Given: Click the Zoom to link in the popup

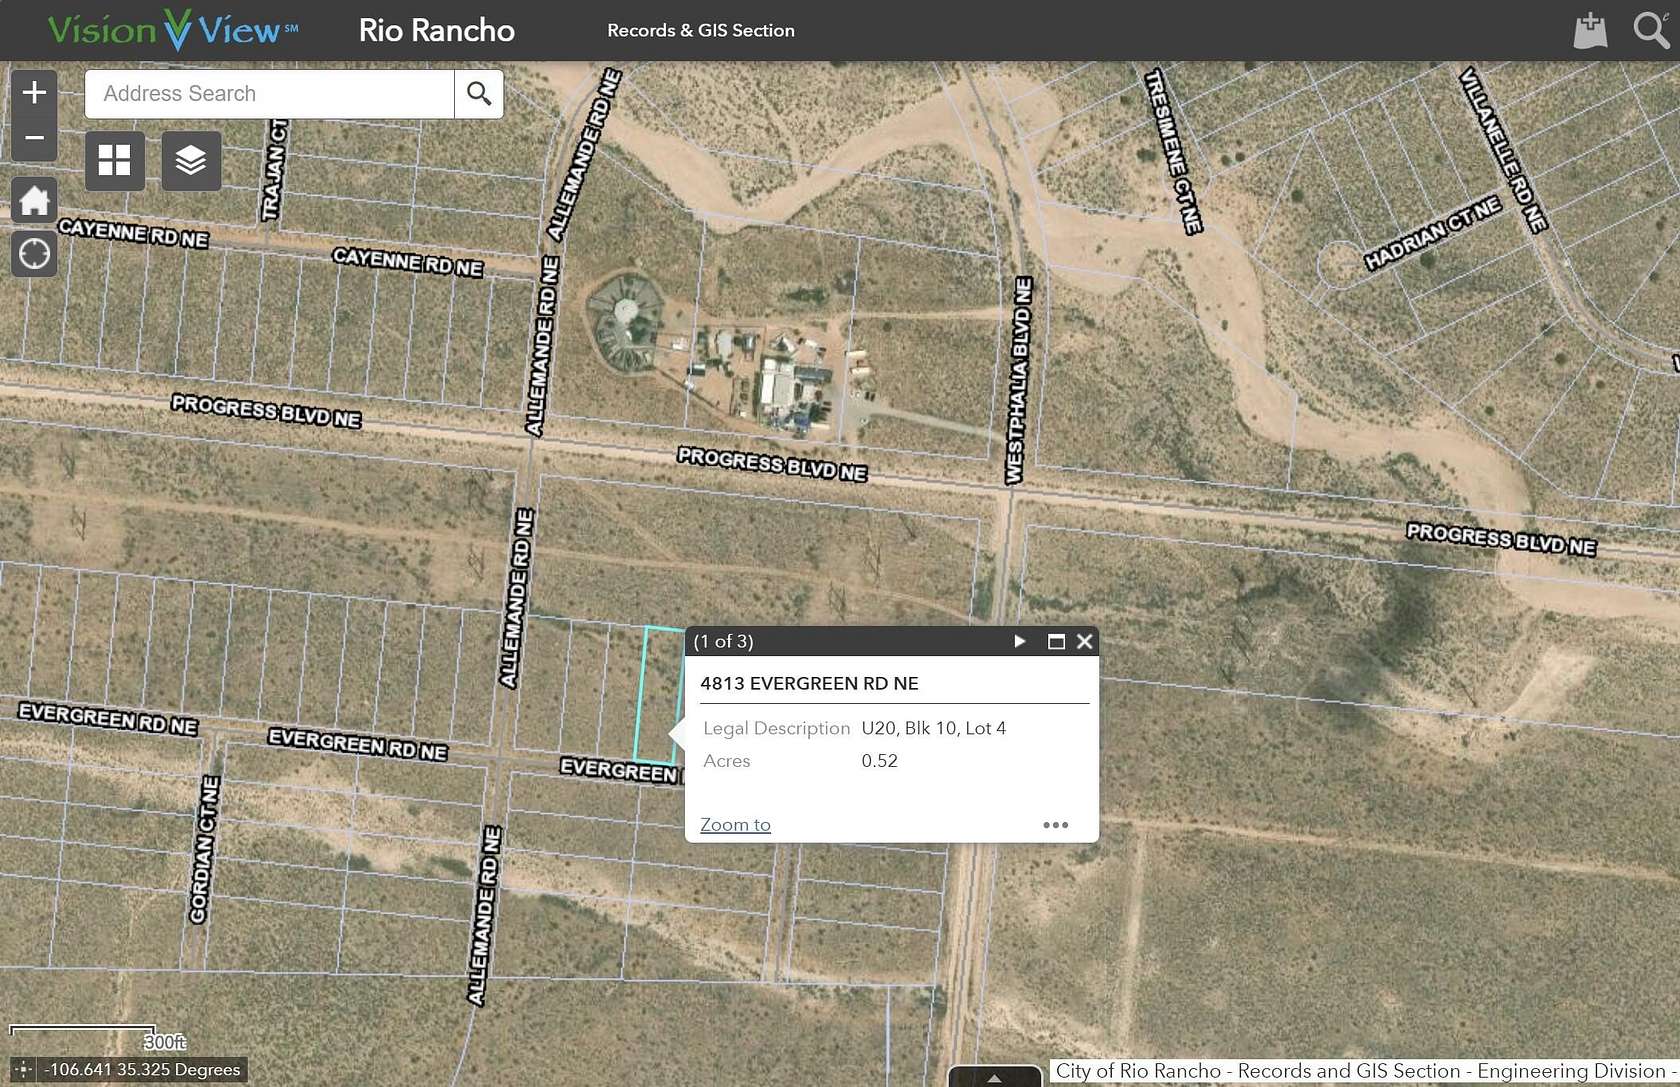Looking at the screenshot, I should pos(734,824).
